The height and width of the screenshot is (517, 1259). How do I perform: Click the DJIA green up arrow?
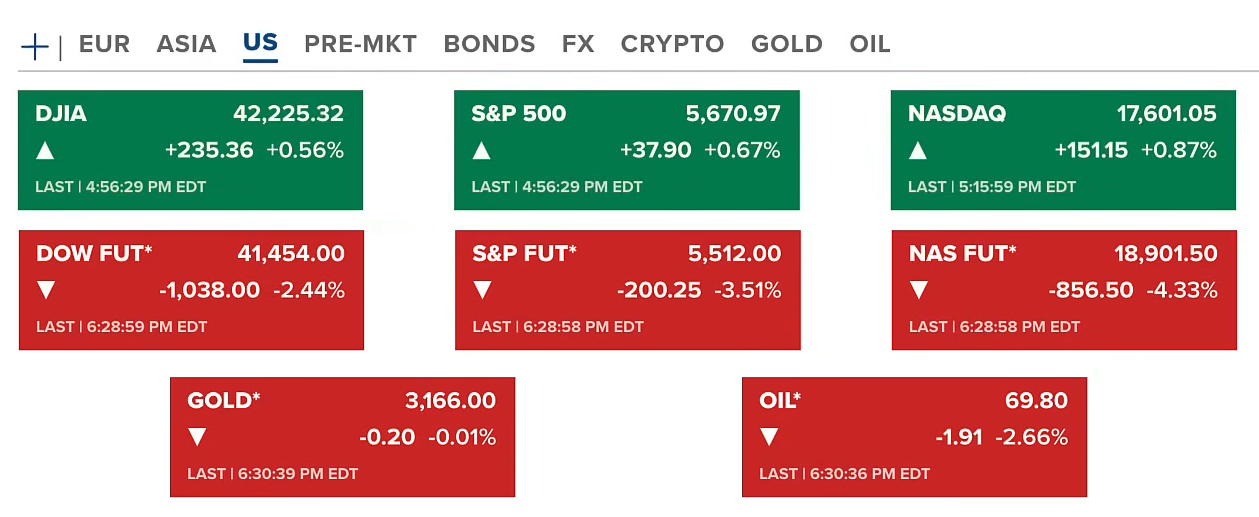(45, 151)
